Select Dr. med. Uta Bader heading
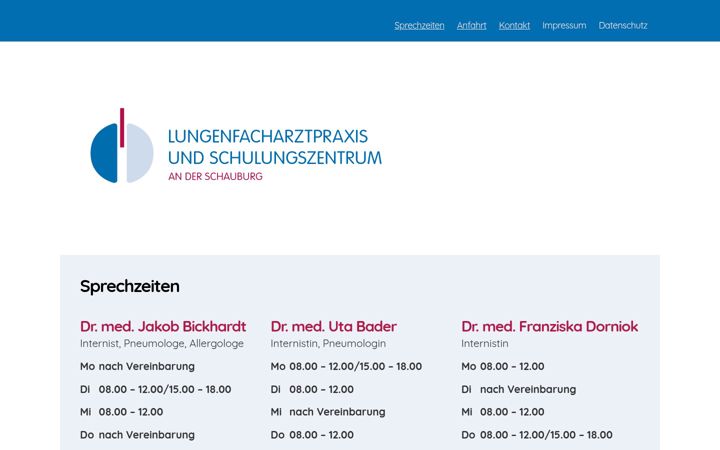 pos(333,326)
